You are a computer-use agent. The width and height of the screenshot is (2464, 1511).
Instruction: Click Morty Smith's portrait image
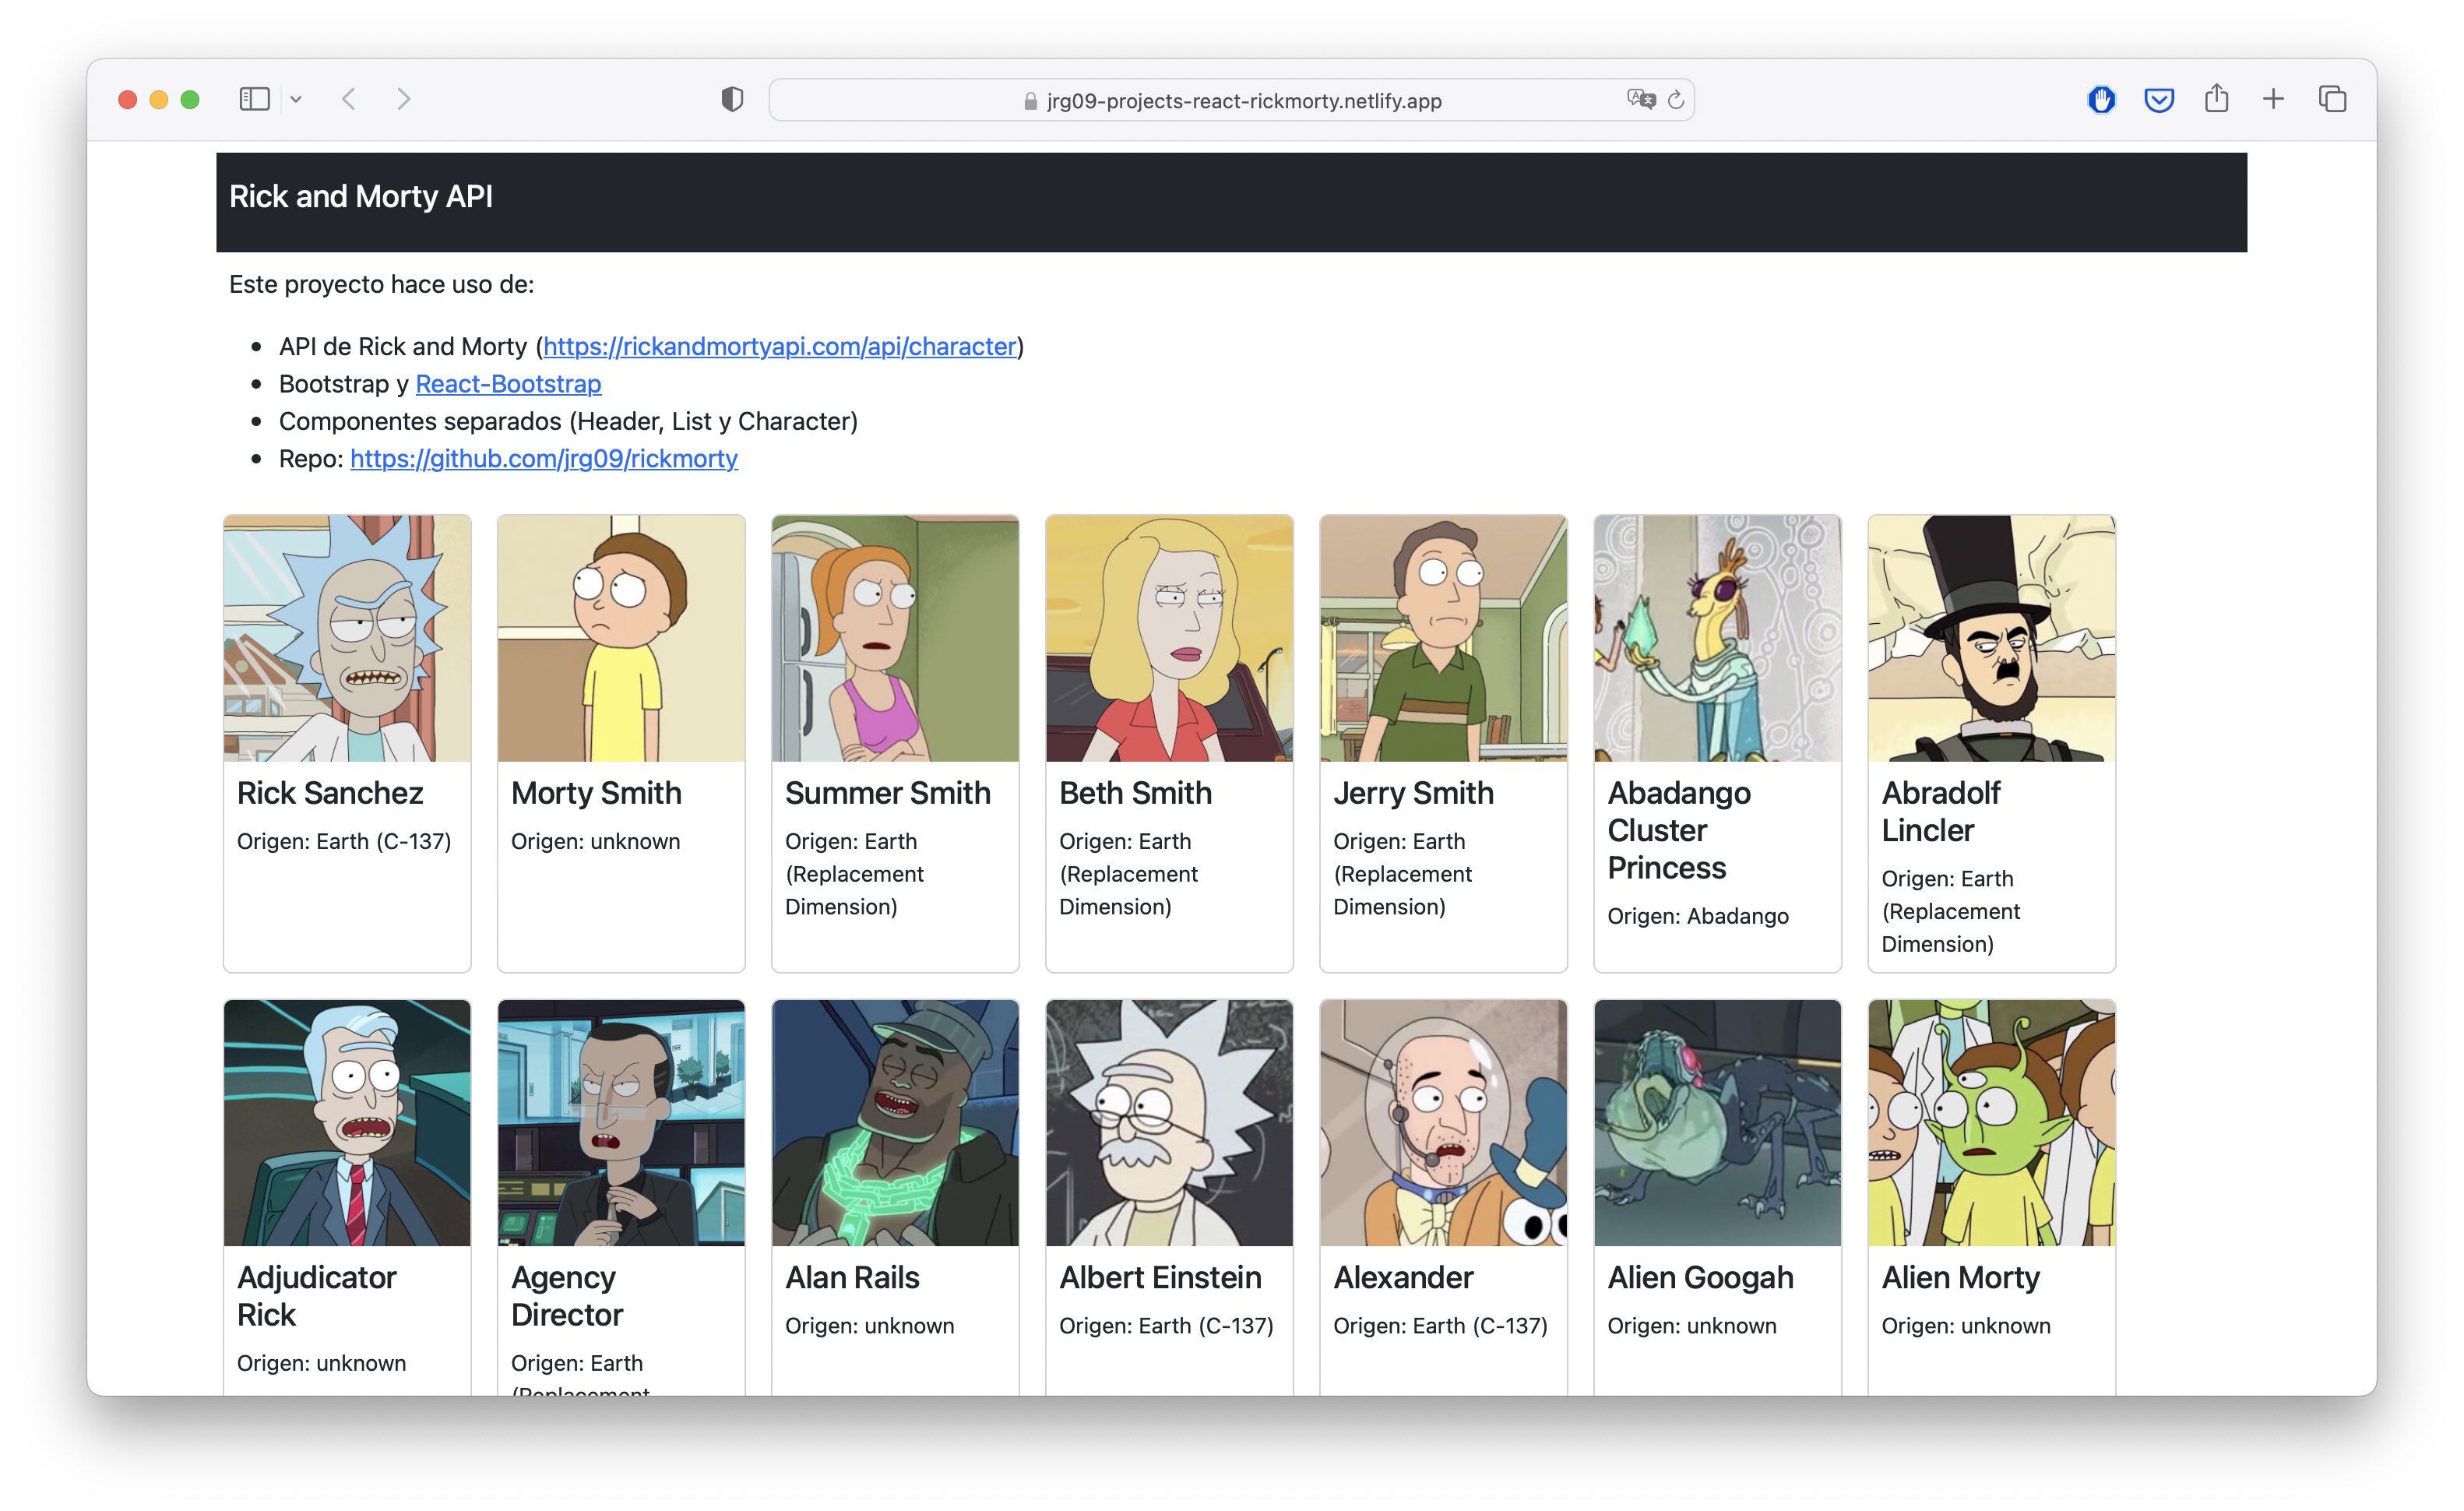tap(621, 638)
